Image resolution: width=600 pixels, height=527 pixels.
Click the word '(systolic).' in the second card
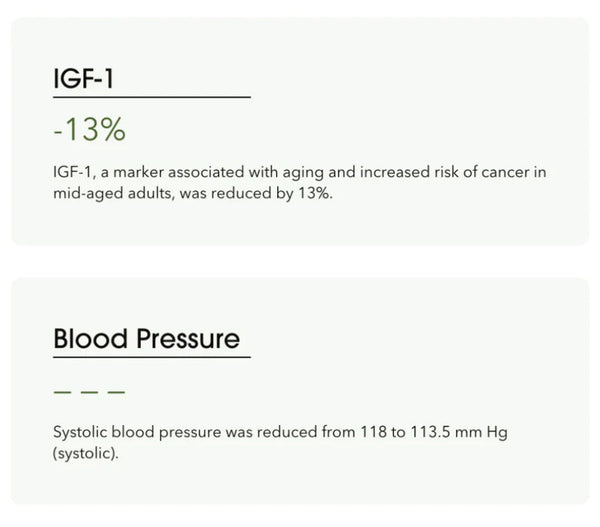coord(86,454)
